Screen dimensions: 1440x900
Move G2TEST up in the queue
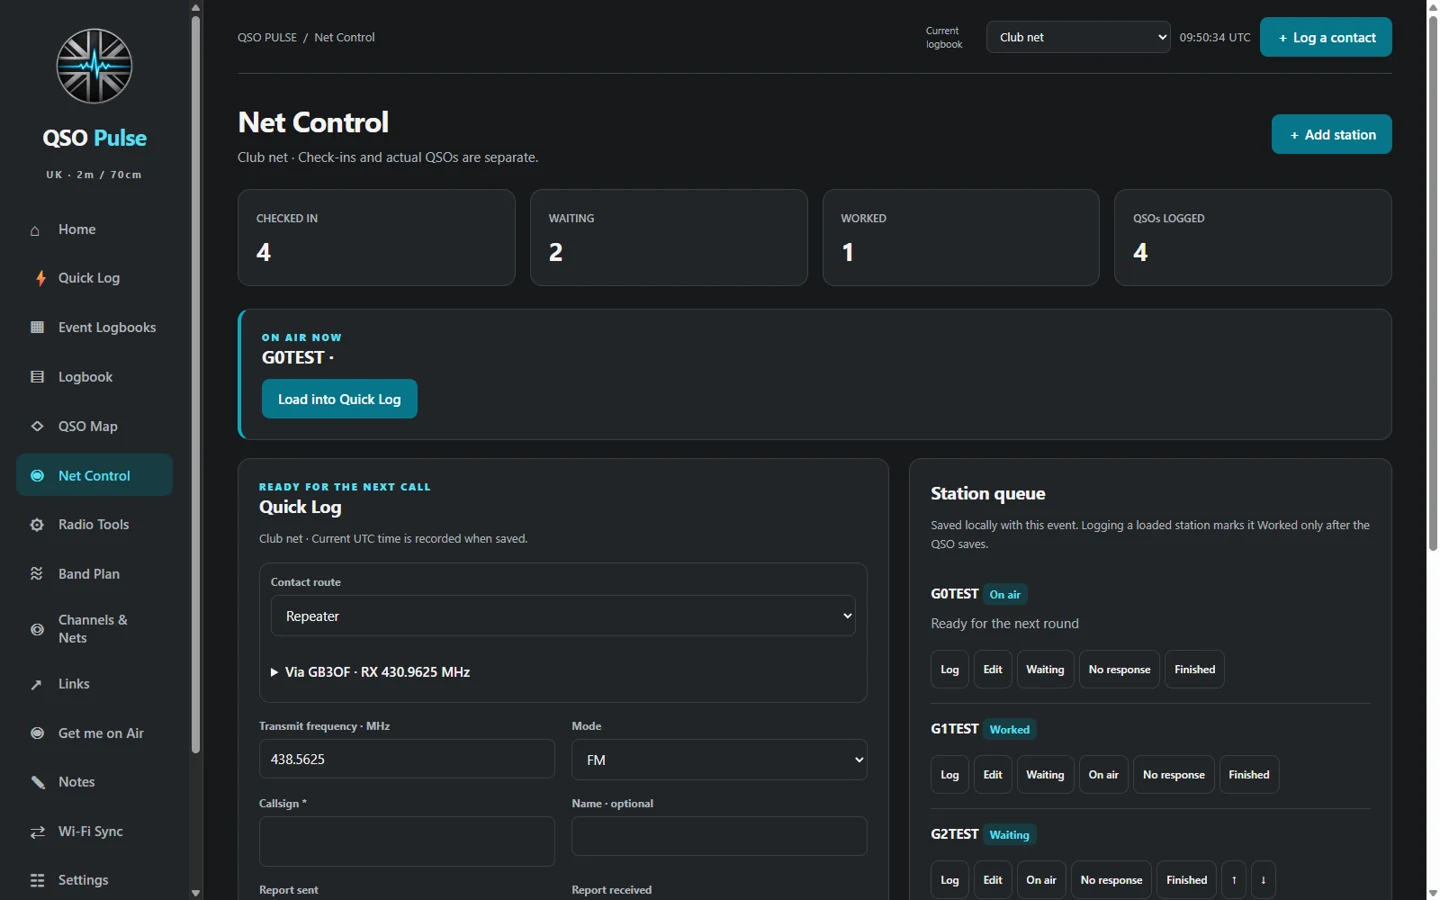click(x=1234, y=880)
